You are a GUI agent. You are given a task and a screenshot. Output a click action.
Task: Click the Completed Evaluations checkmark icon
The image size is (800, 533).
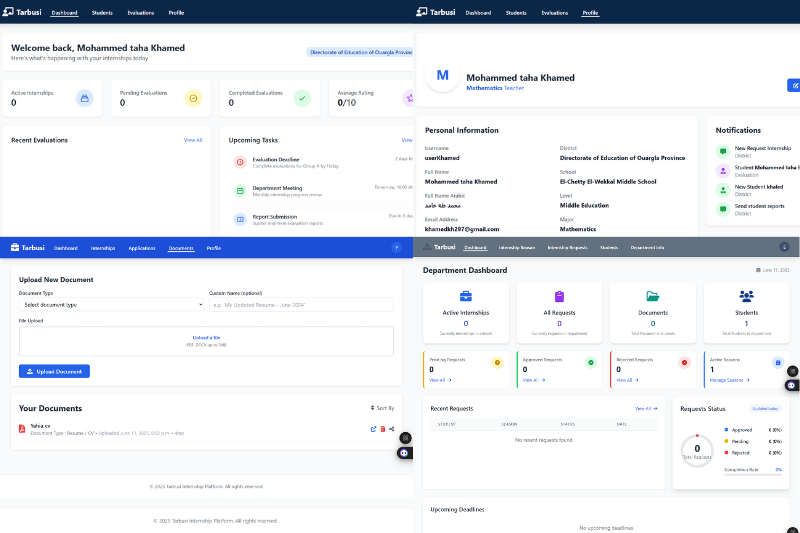pos(301,98)
